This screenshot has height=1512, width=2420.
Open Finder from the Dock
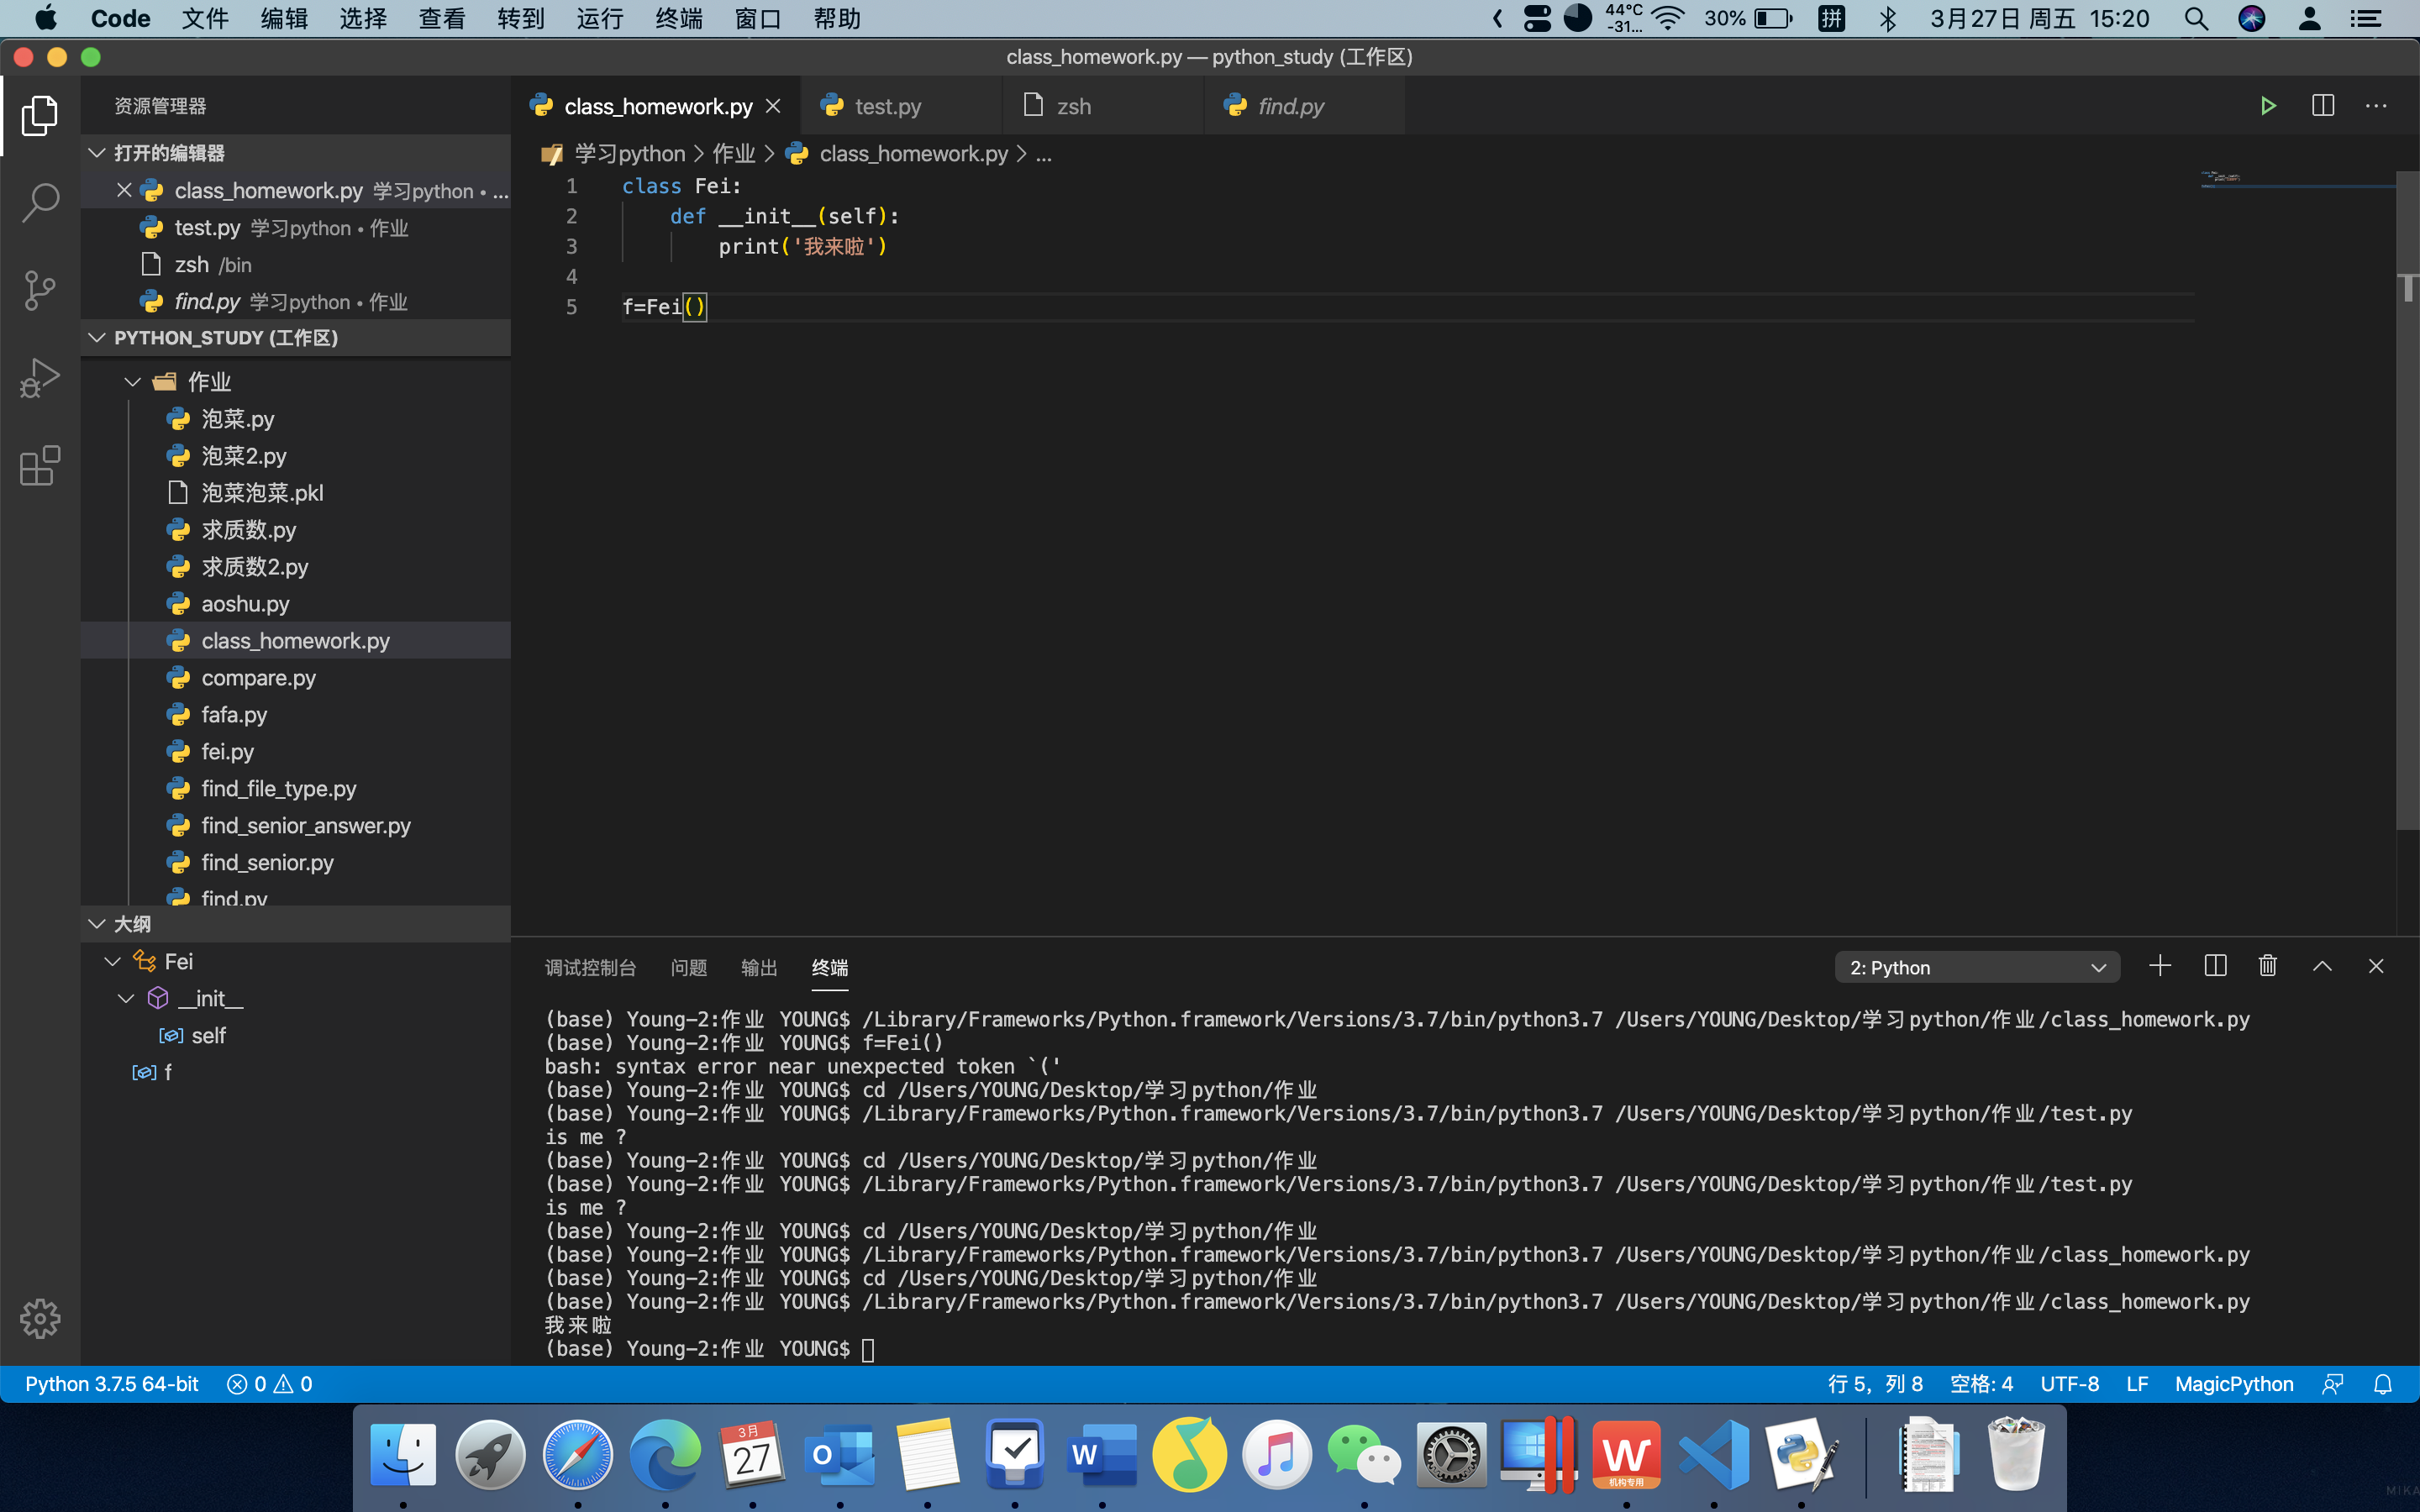(403, 1454)
